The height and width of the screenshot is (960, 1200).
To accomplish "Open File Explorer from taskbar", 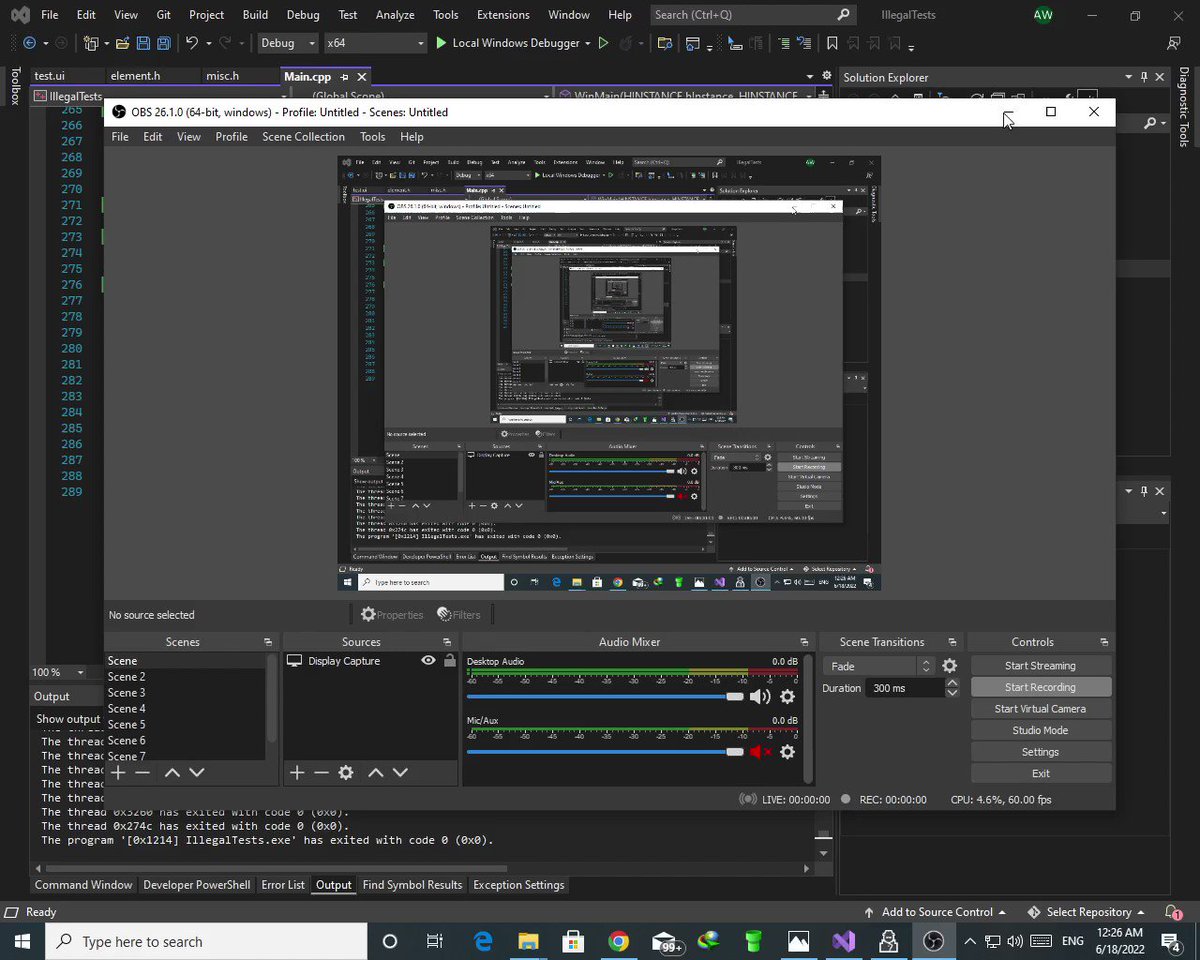I will [528, 941].
